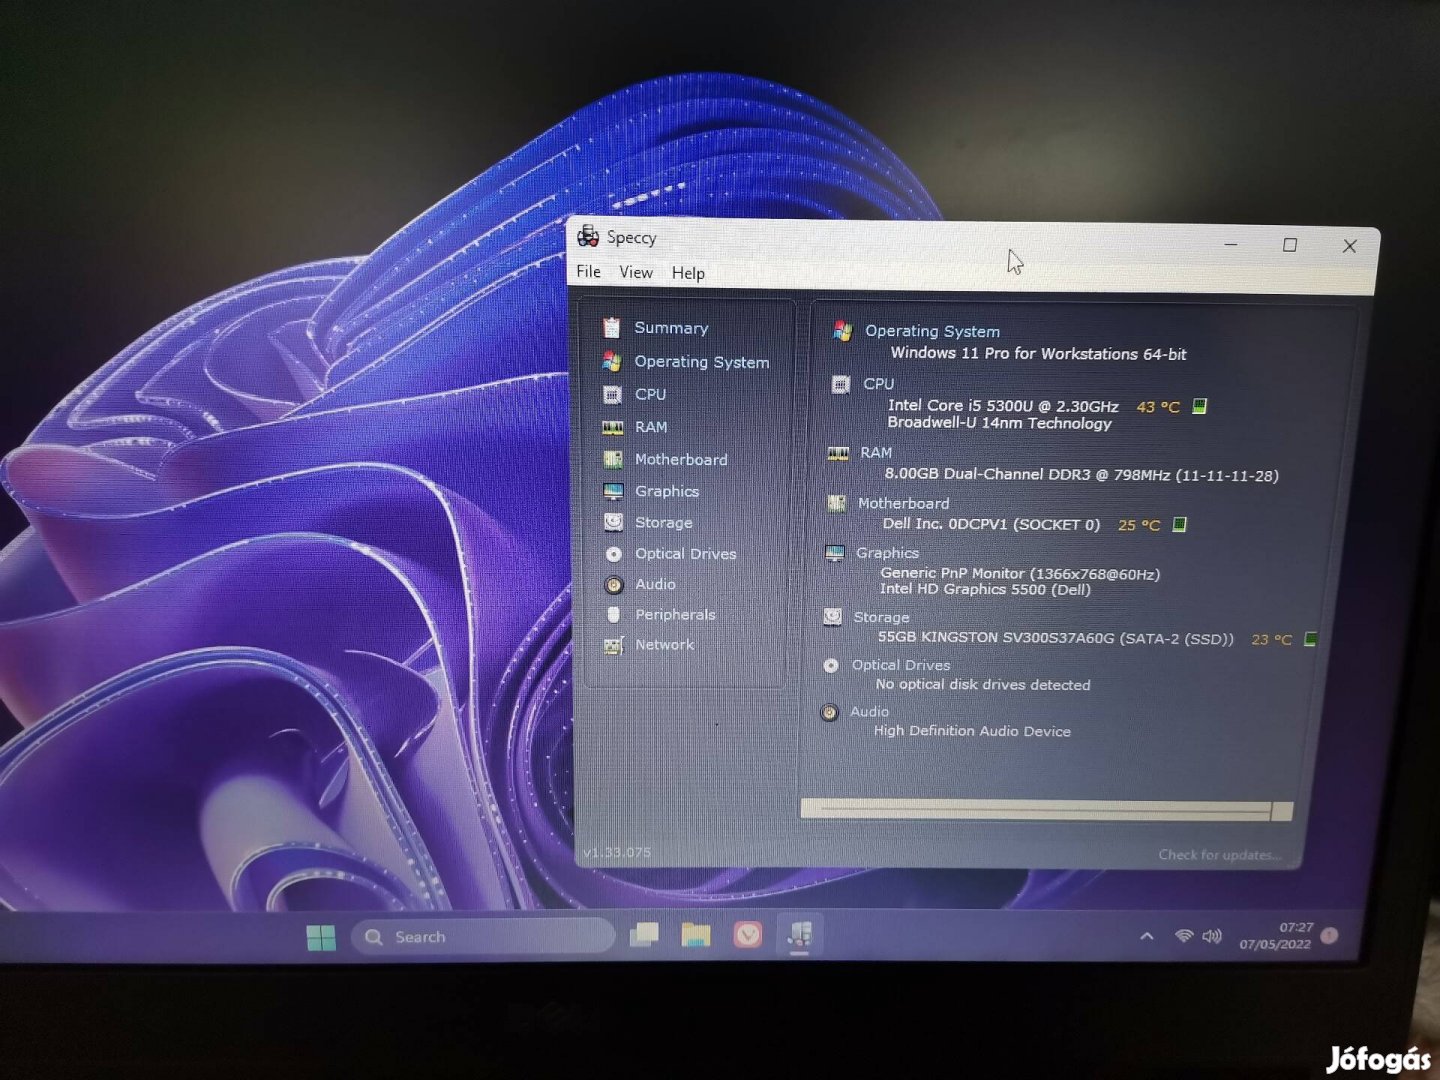The height and width of the screenshot is (1080, 1440).
Task: Click the Optical Drives disc icon in sidebar
Action: [x=614, y=553]
